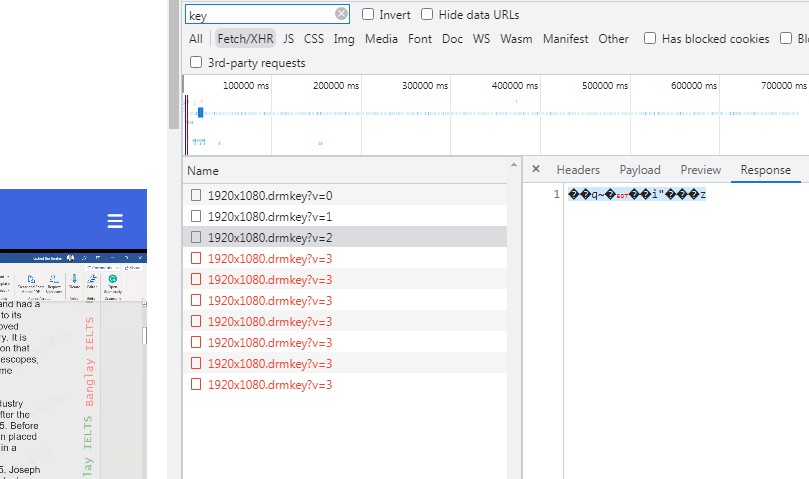Select the Fetch/XHR filter
The height and width of the screenshot is (479, 809).
pyautogui.click(x=245, y=39)
